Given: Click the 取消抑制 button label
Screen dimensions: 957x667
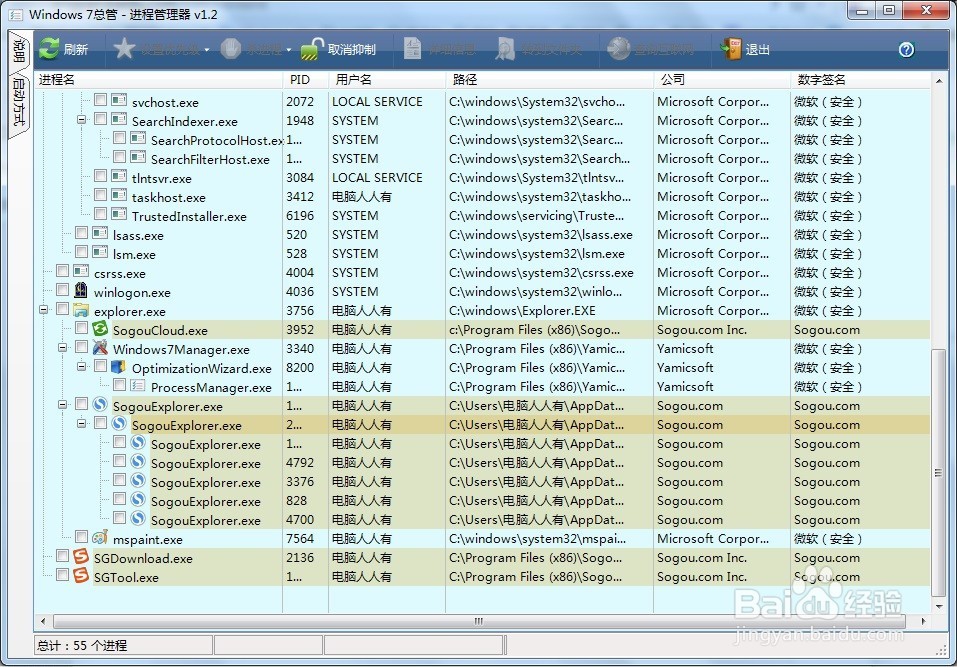Looking at the screenshot, I should pyautogui.click(x=352, y=49).
